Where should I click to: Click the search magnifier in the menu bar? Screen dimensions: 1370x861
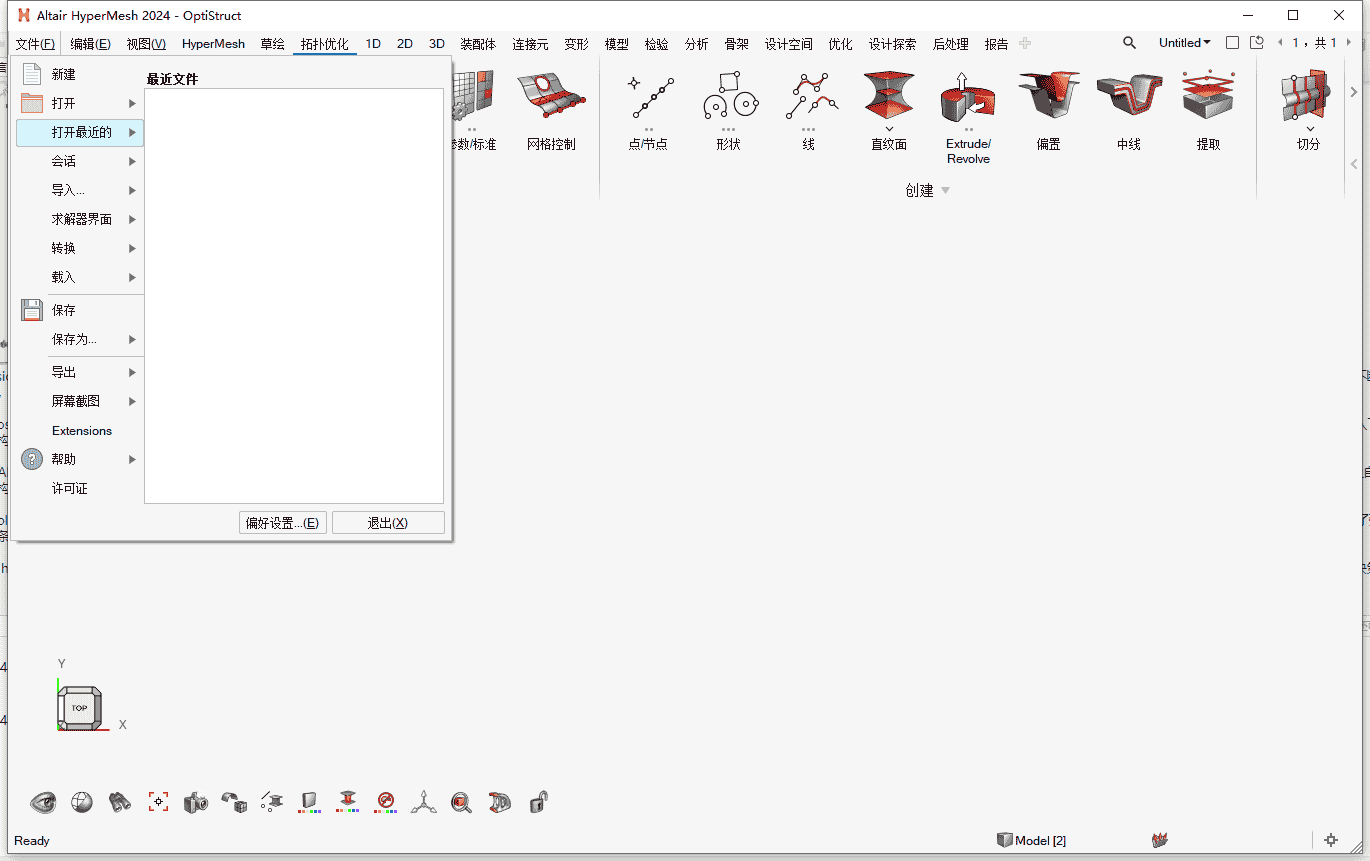click(1129, 43)
